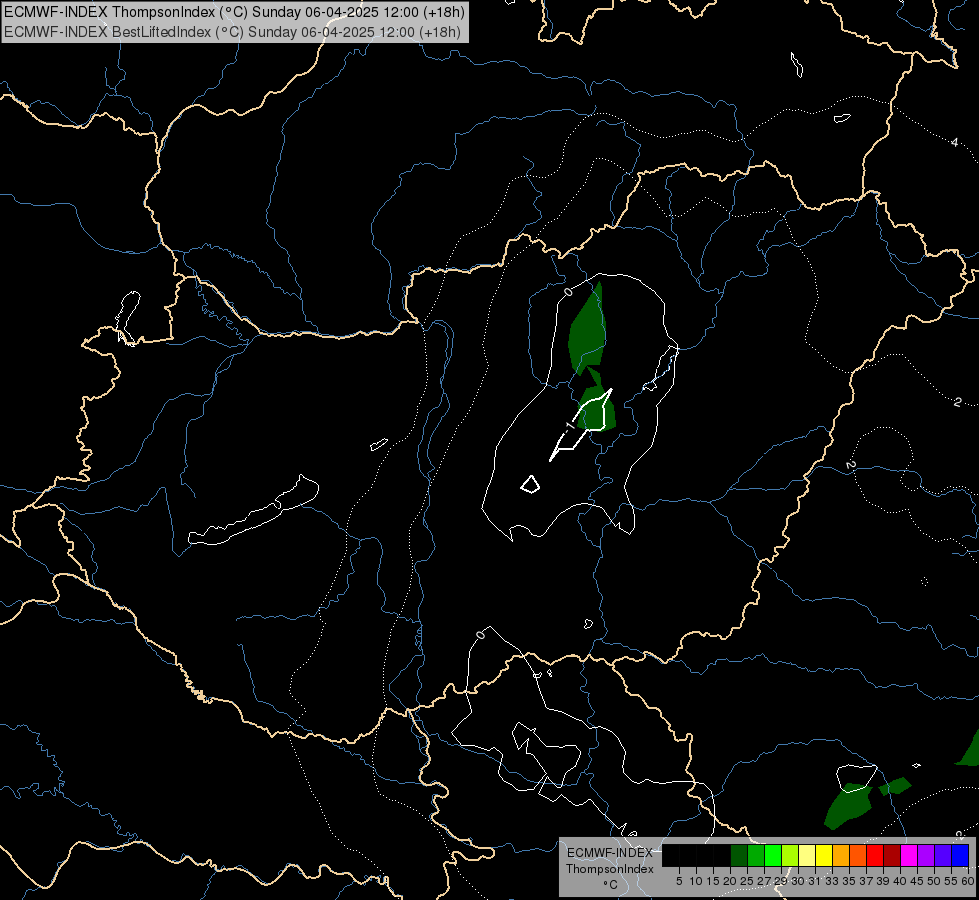Click legend tick value 39

[883, 881]
